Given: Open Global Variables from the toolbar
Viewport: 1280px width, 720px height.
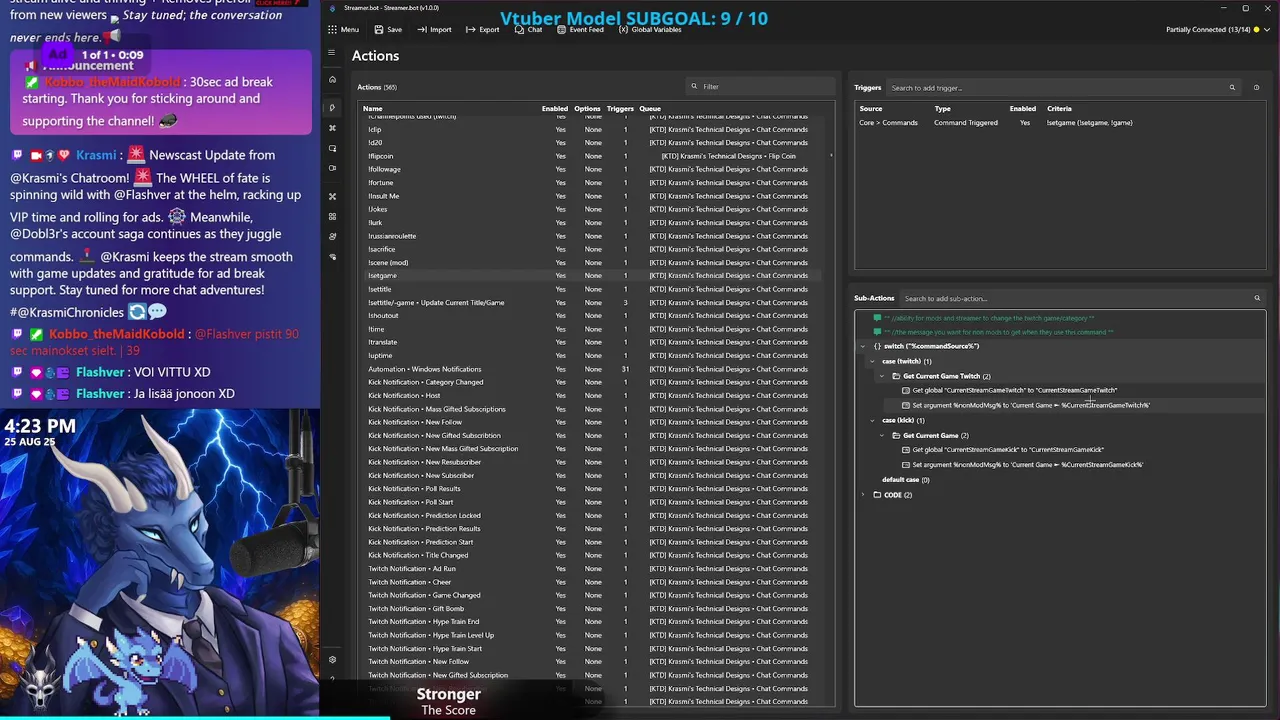Looking at the screenshot, I should (x=649, y=30).
